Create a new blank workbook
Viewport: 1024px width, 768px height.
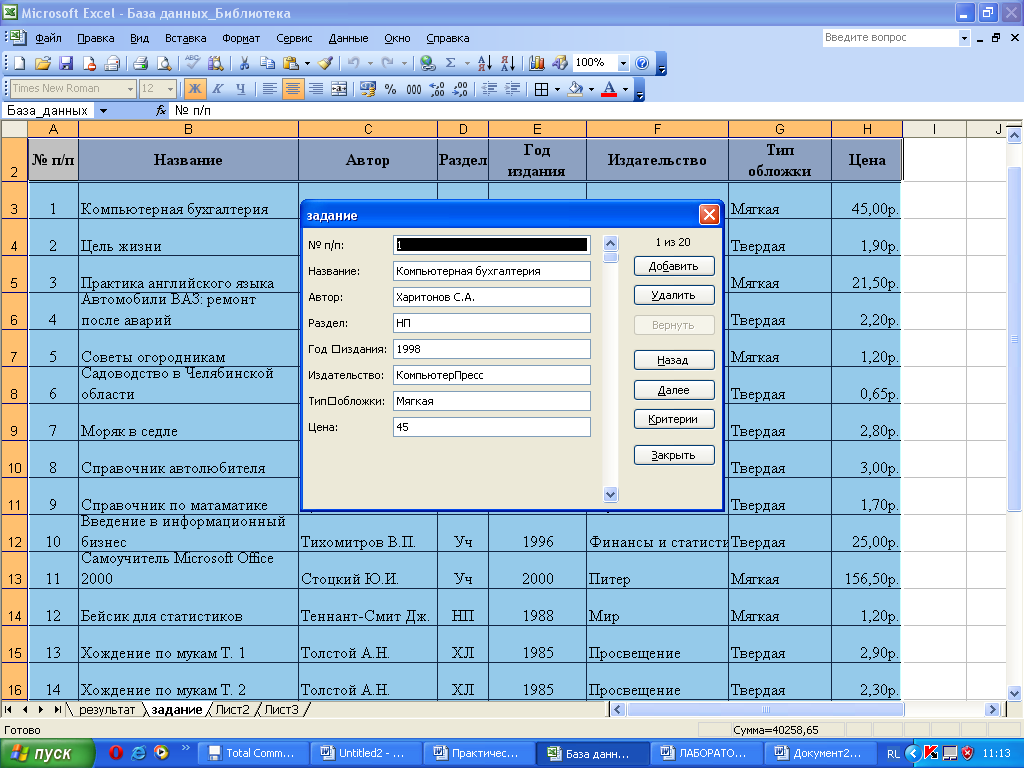(x=20, y=63)
